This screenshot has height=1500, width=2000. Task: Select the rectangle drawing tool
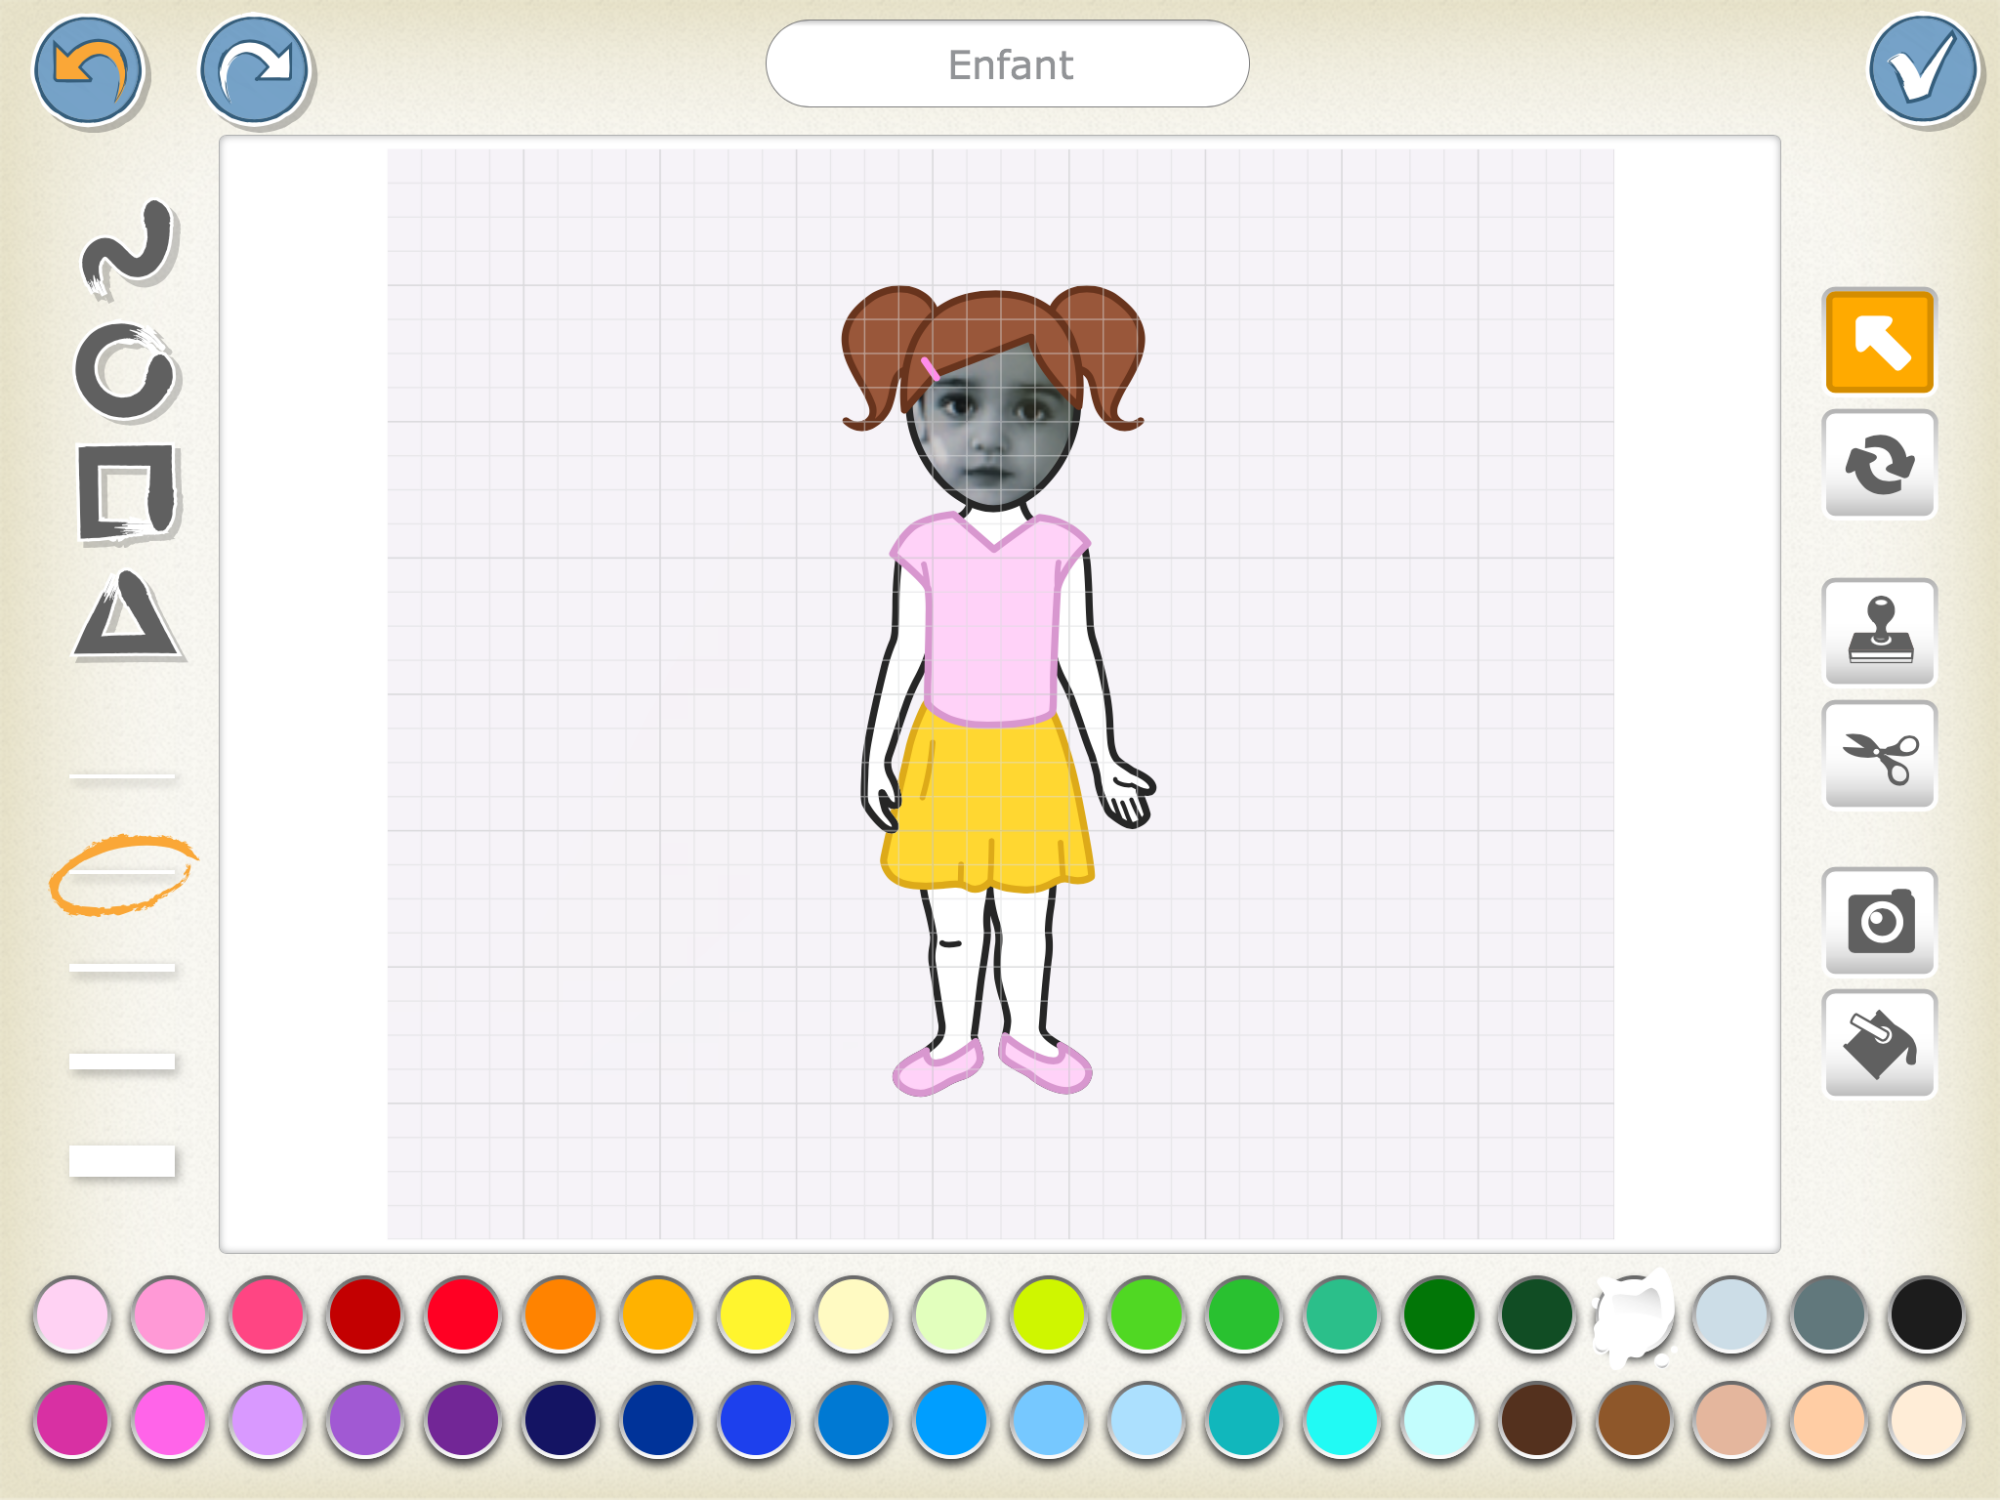pyautogui.click(x=127, y=493)
